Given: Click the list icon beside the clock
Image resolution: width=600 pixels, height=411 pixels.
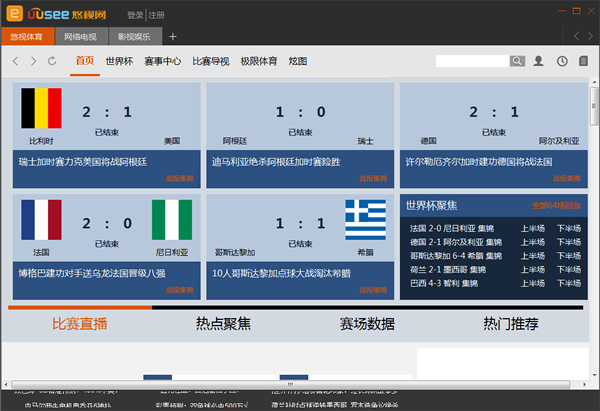Looking at the screenshot, I should pyautogui.click(x=584, y=61).
